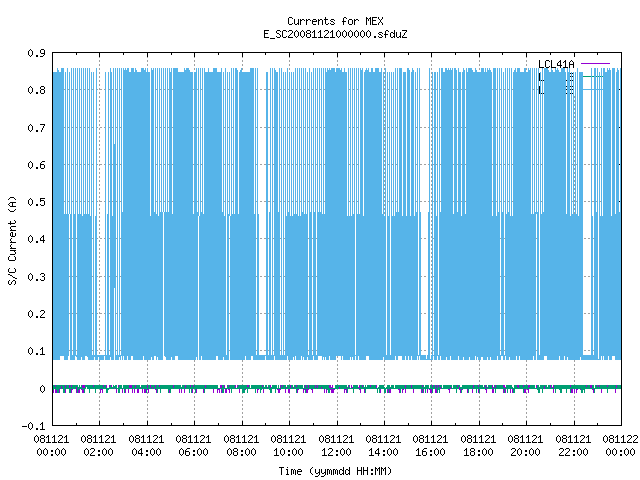
Task: Click the chart title 'Currents for MEX'
Action: tap(335, 21)
